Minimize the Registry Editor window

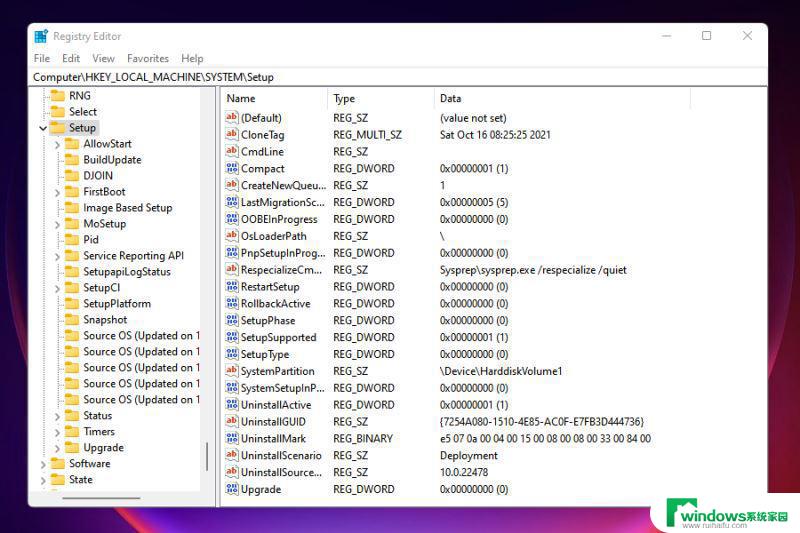[x=666, y=36]
